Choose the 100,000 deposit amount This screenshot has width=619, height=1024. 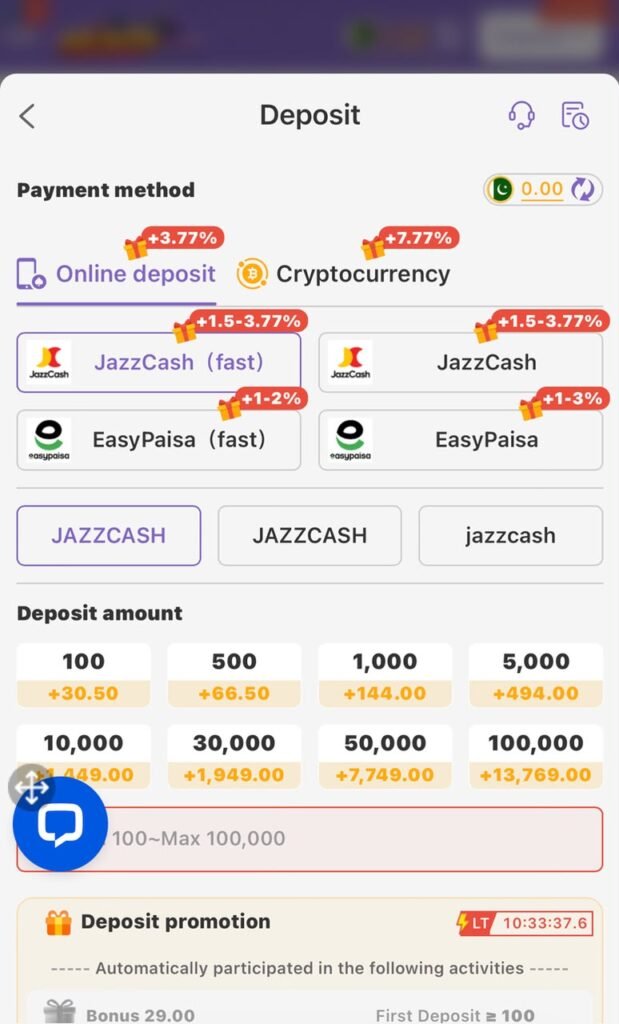click(535, 757)
